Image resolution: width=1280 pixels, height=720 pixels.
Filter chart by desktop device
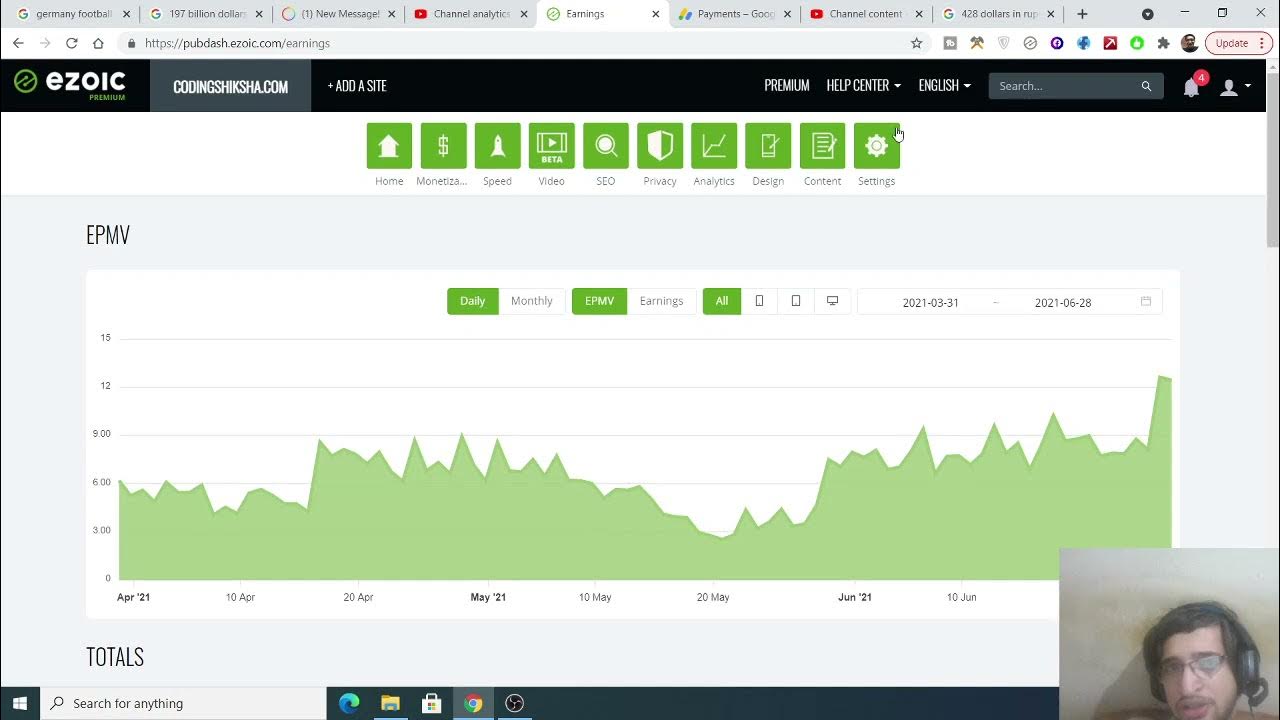(x=832, y=301)
